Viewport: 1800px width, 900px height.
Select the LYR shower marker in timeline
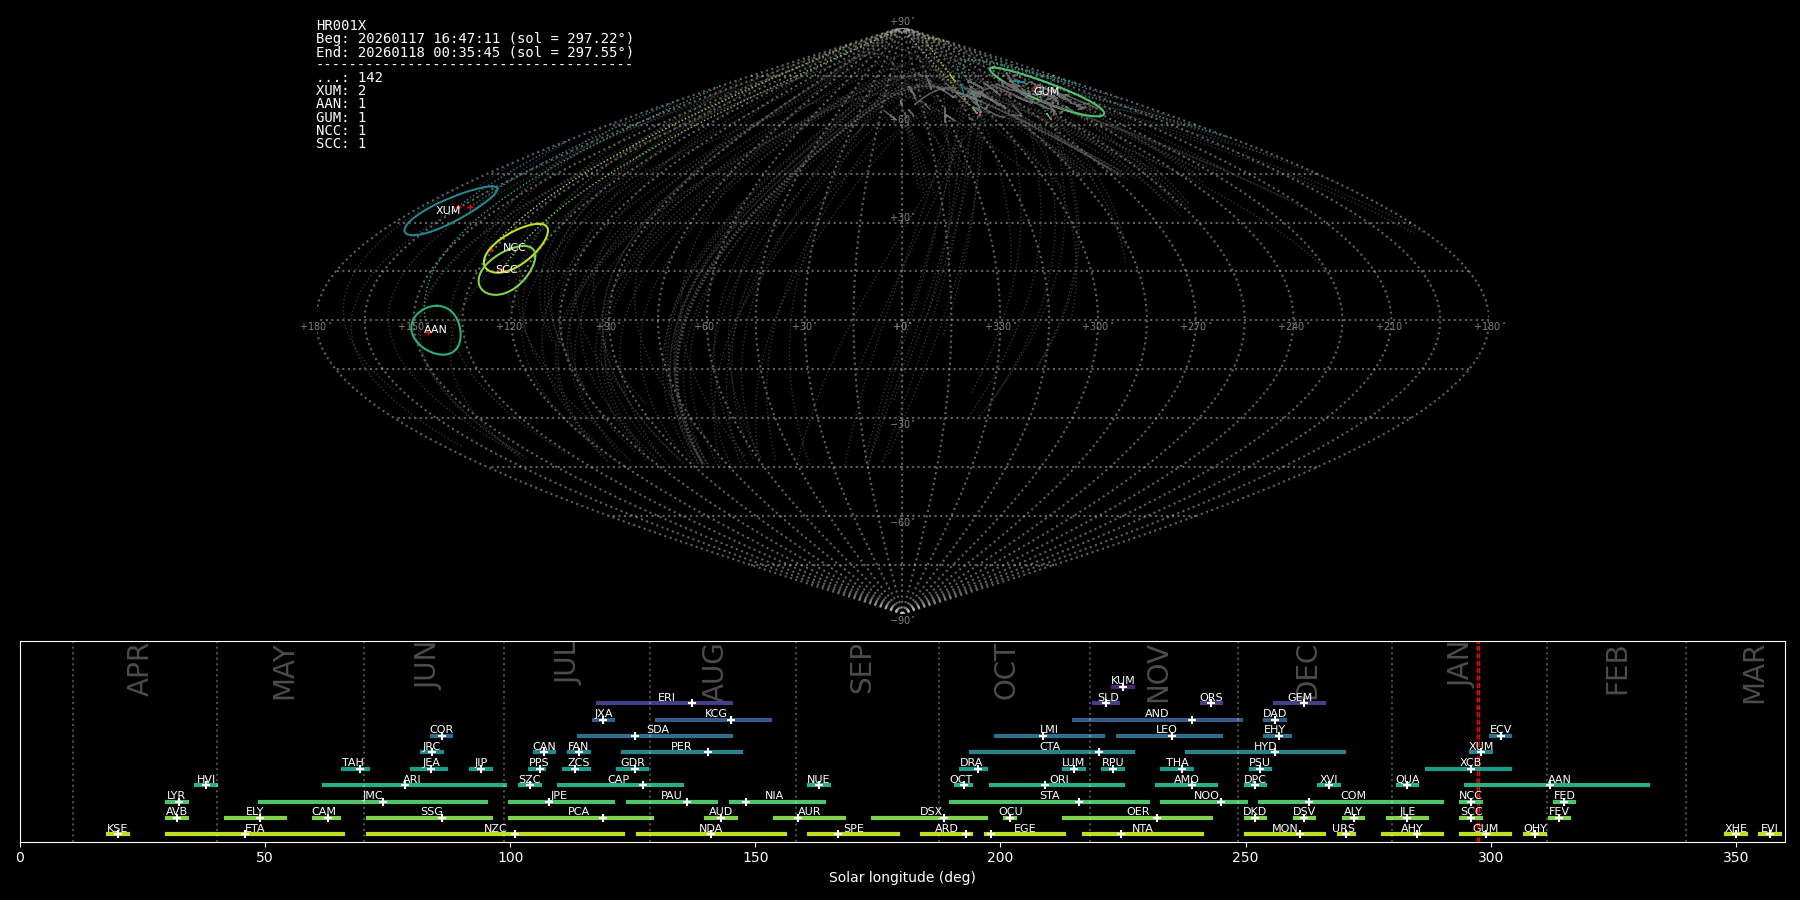[179, 802]
